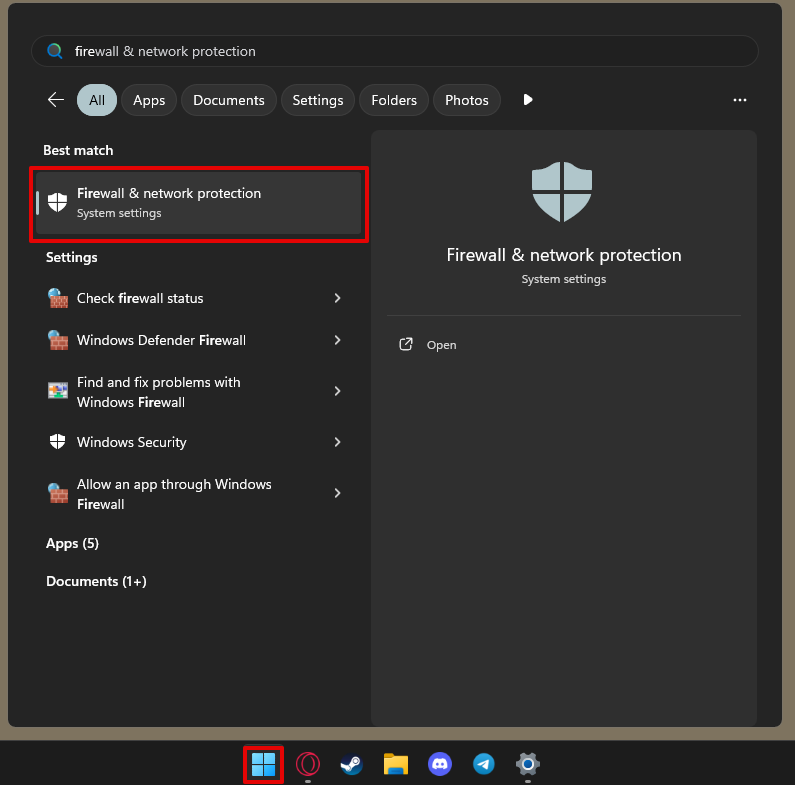
Task: Click the Windows Start button in taskbar
Action: (263, 764)
